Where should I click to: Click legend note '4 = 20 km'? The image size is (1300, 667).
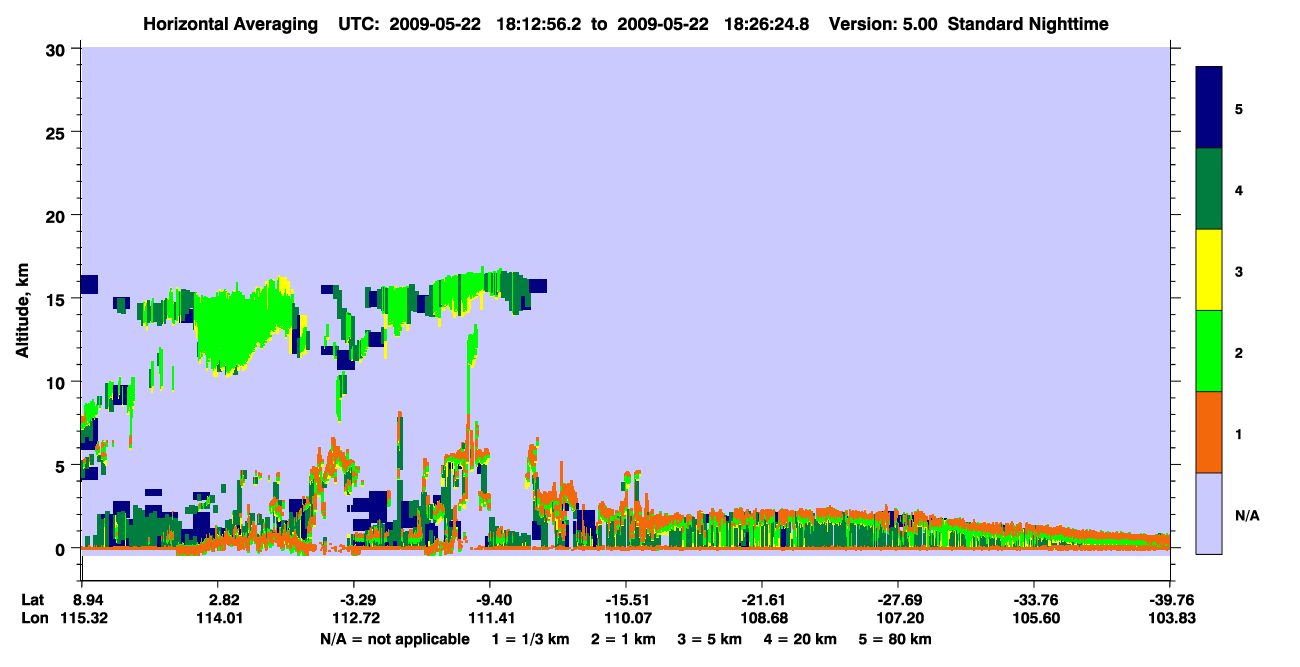802,639
